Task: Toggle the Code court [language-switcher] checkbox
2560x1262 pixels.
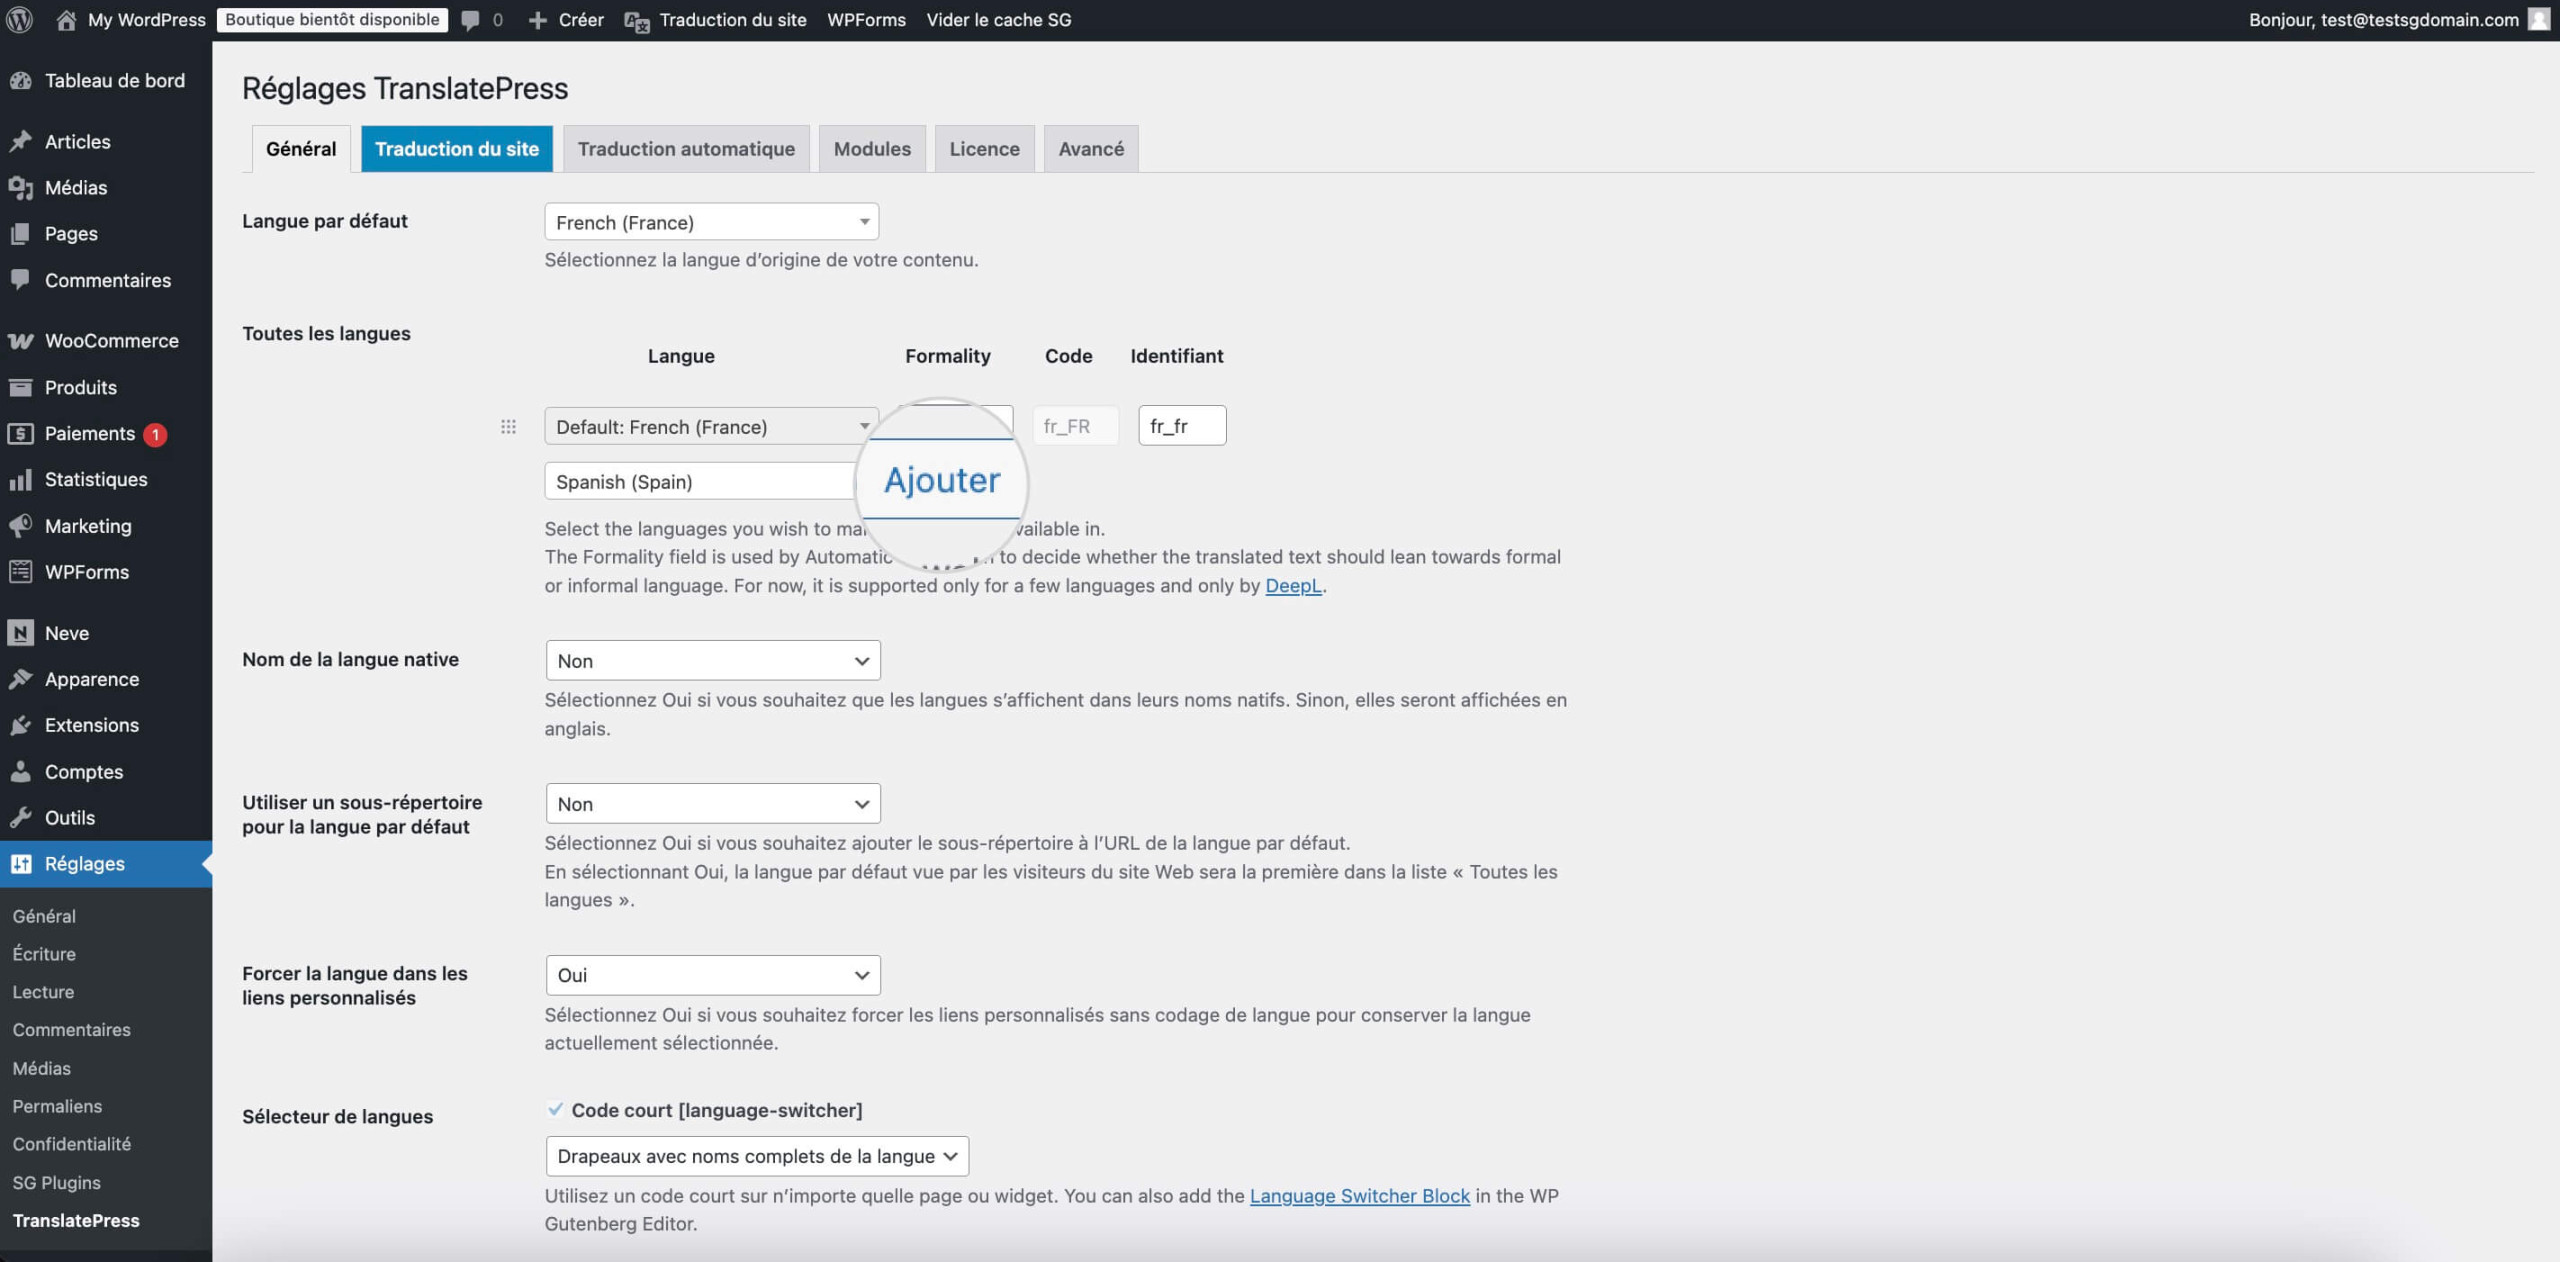Action: pyautogui.click(x=555, y=1109)
